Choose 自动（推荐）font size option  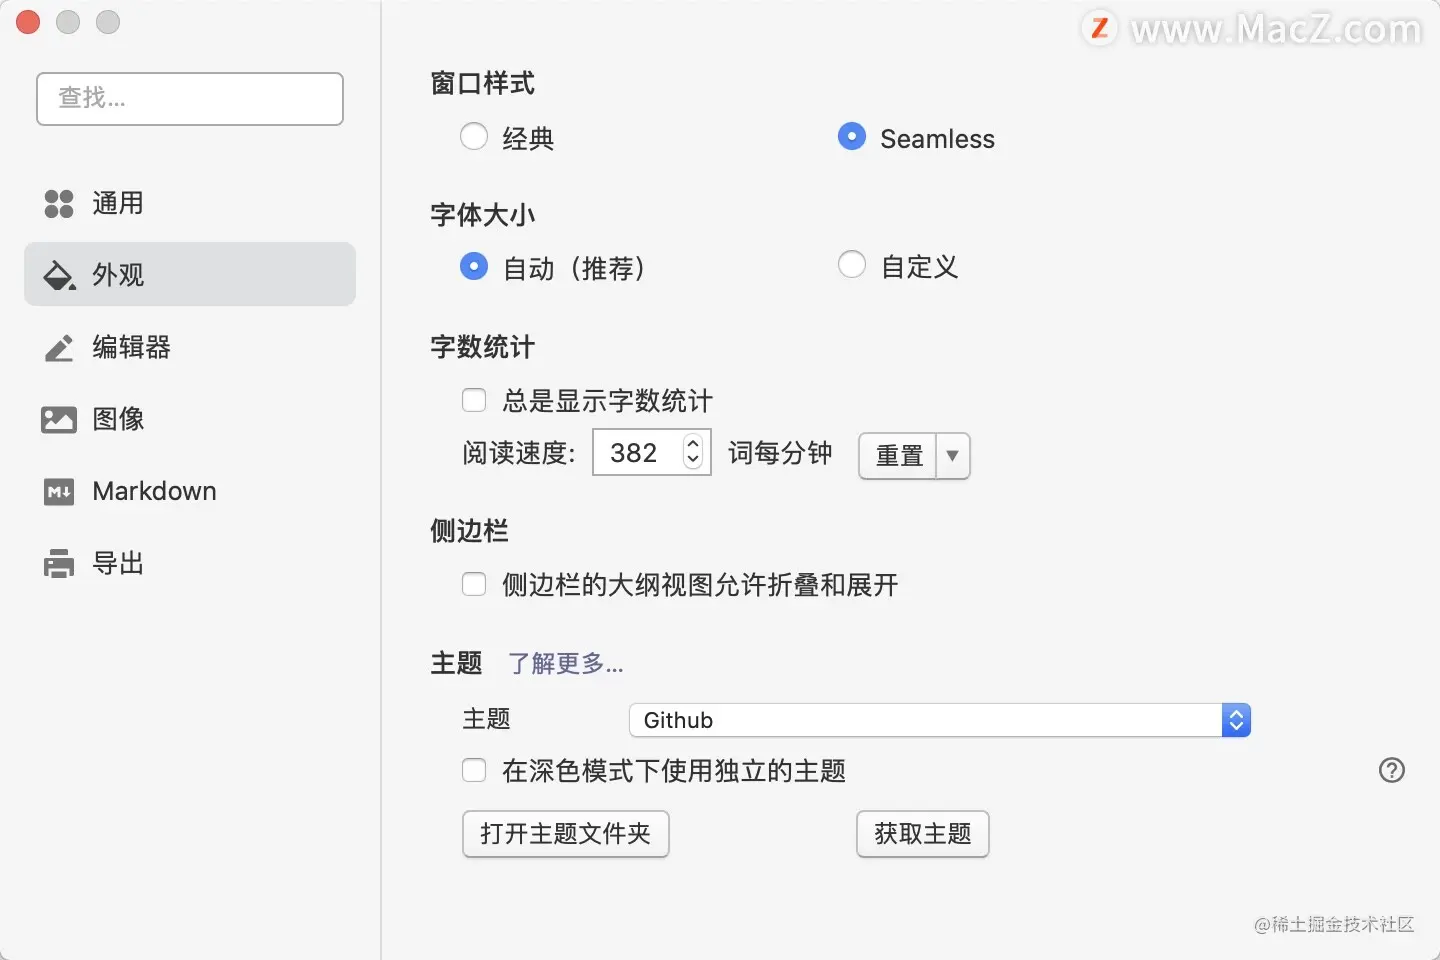474,267
